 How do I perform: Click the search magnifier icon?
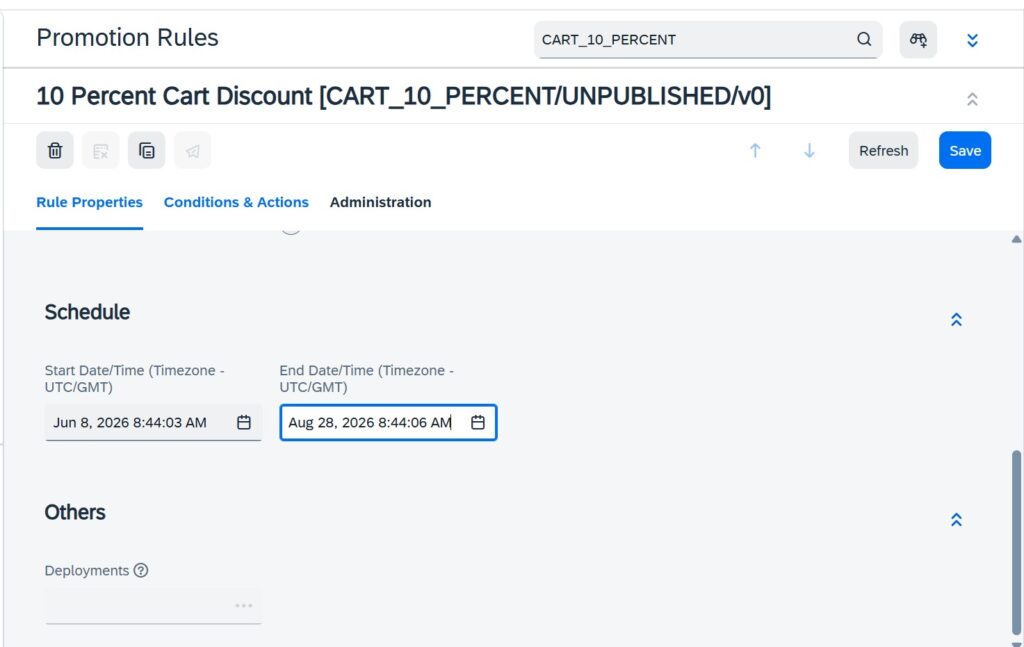point(864,39)
